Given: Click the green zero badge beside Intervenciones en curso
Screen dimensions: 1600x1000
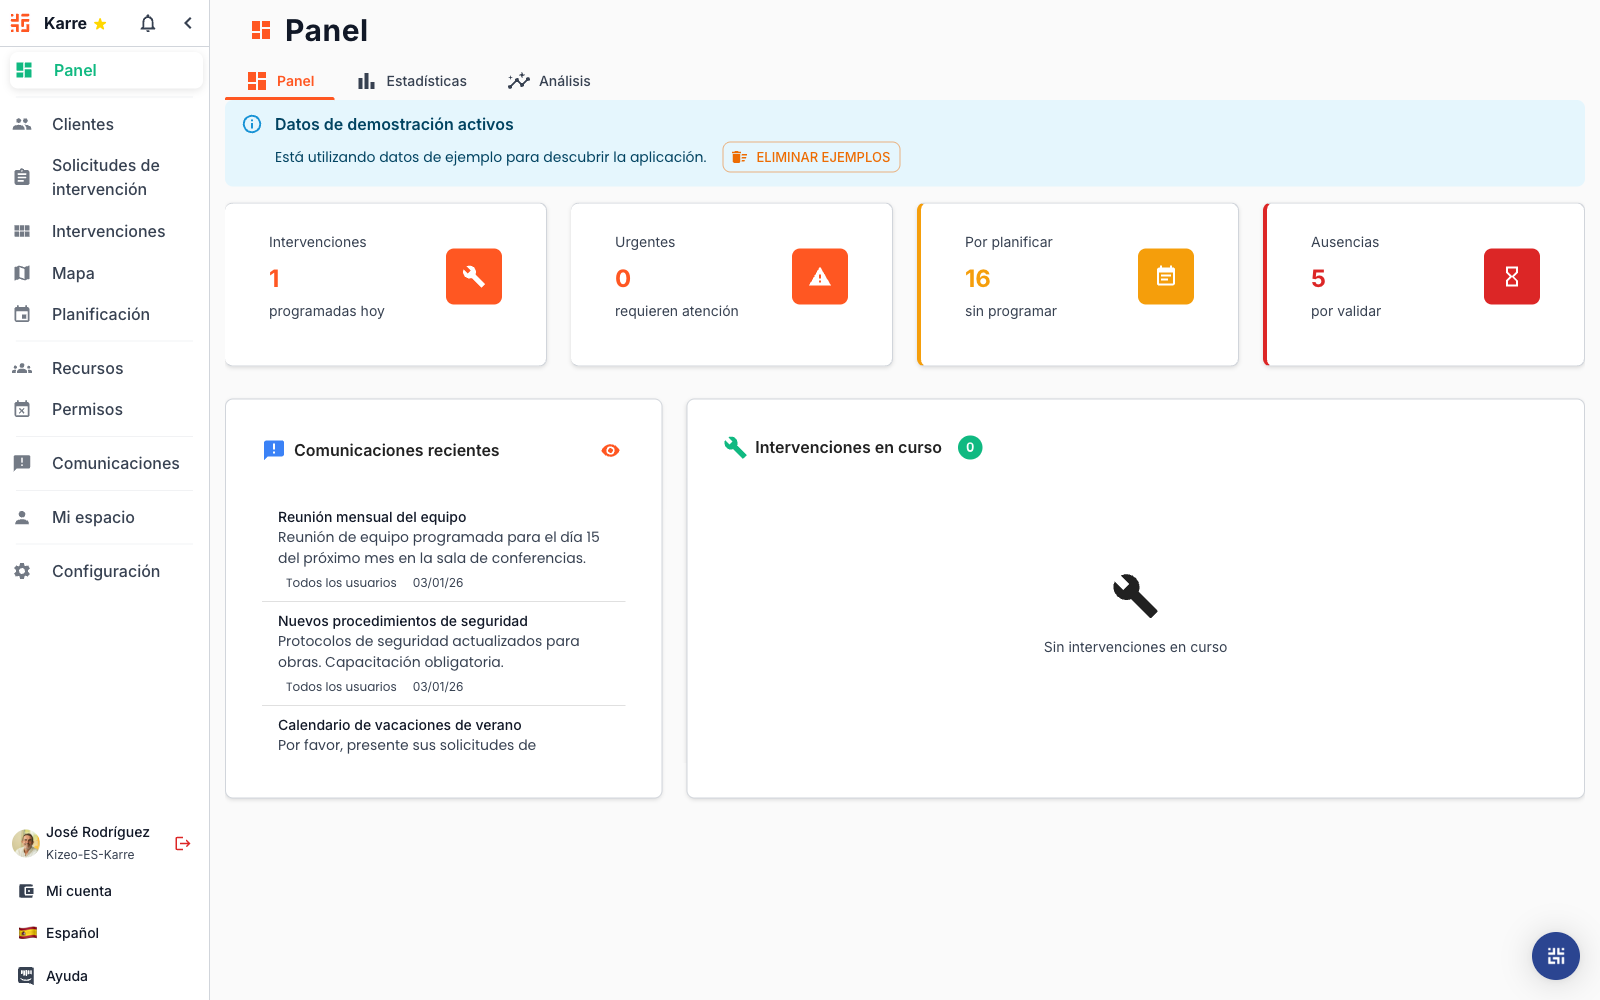Looking at the screenshot, I should [x=969, y=448].
